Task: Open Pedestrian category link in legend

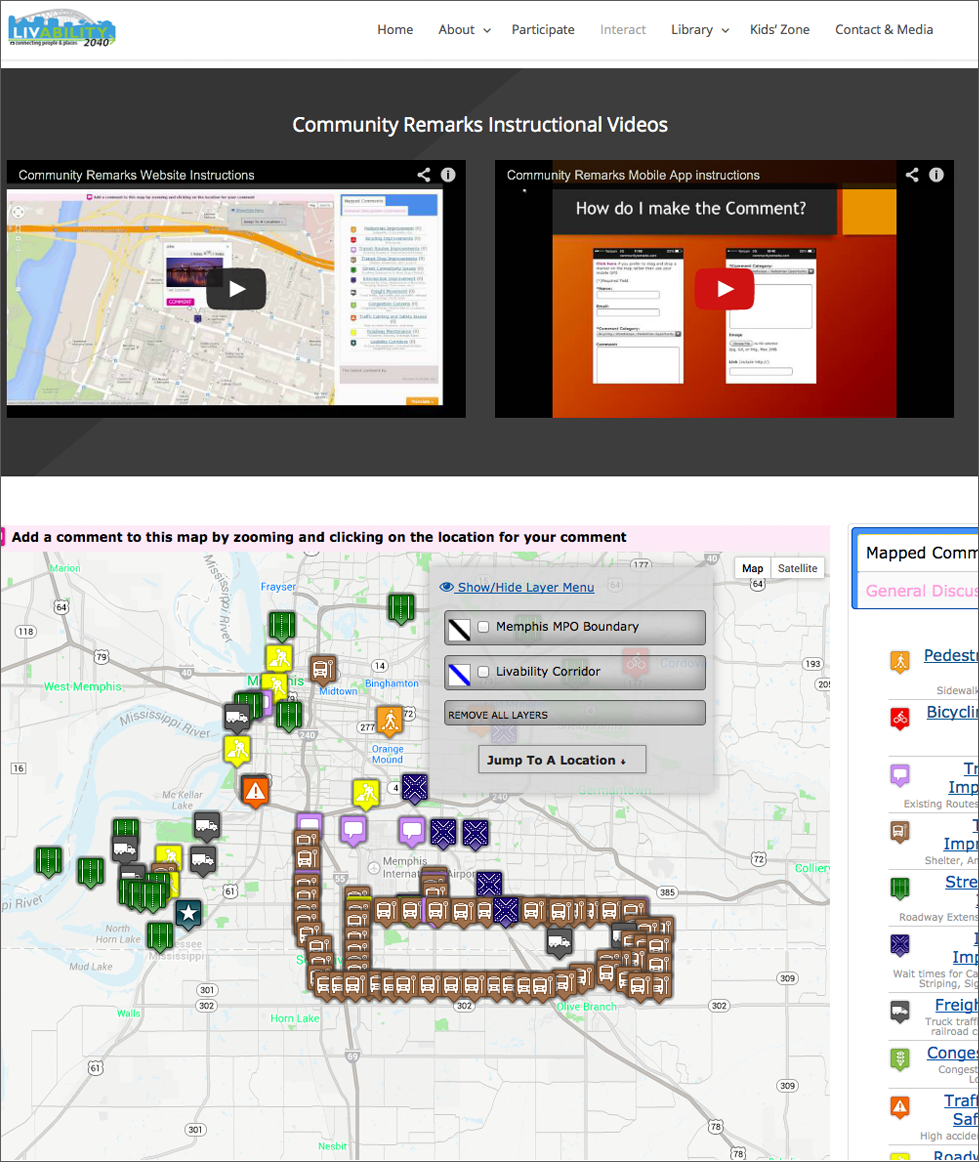Action: click(x=951, y=655)
